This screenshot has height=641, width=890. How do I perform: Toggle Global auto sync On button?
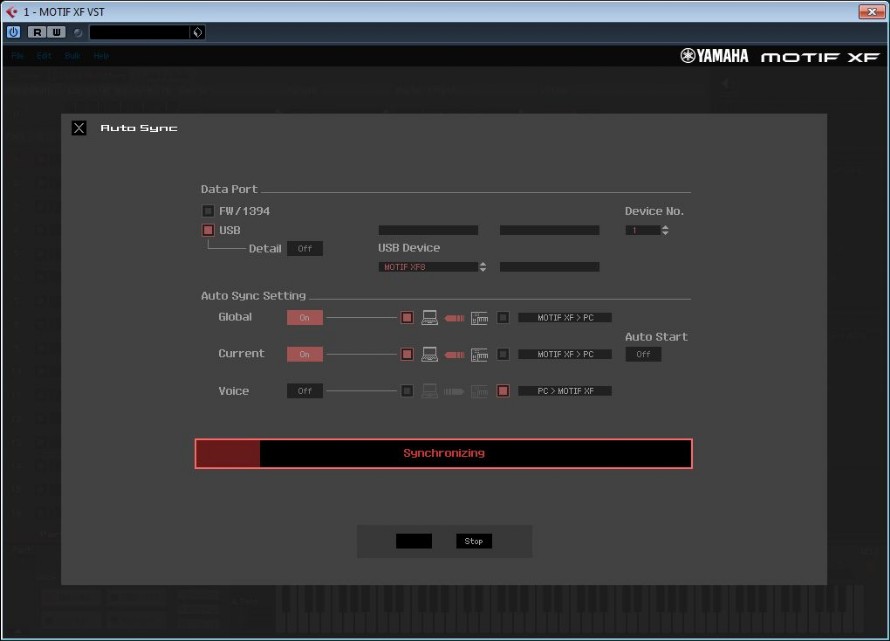(x=304, y=318)
